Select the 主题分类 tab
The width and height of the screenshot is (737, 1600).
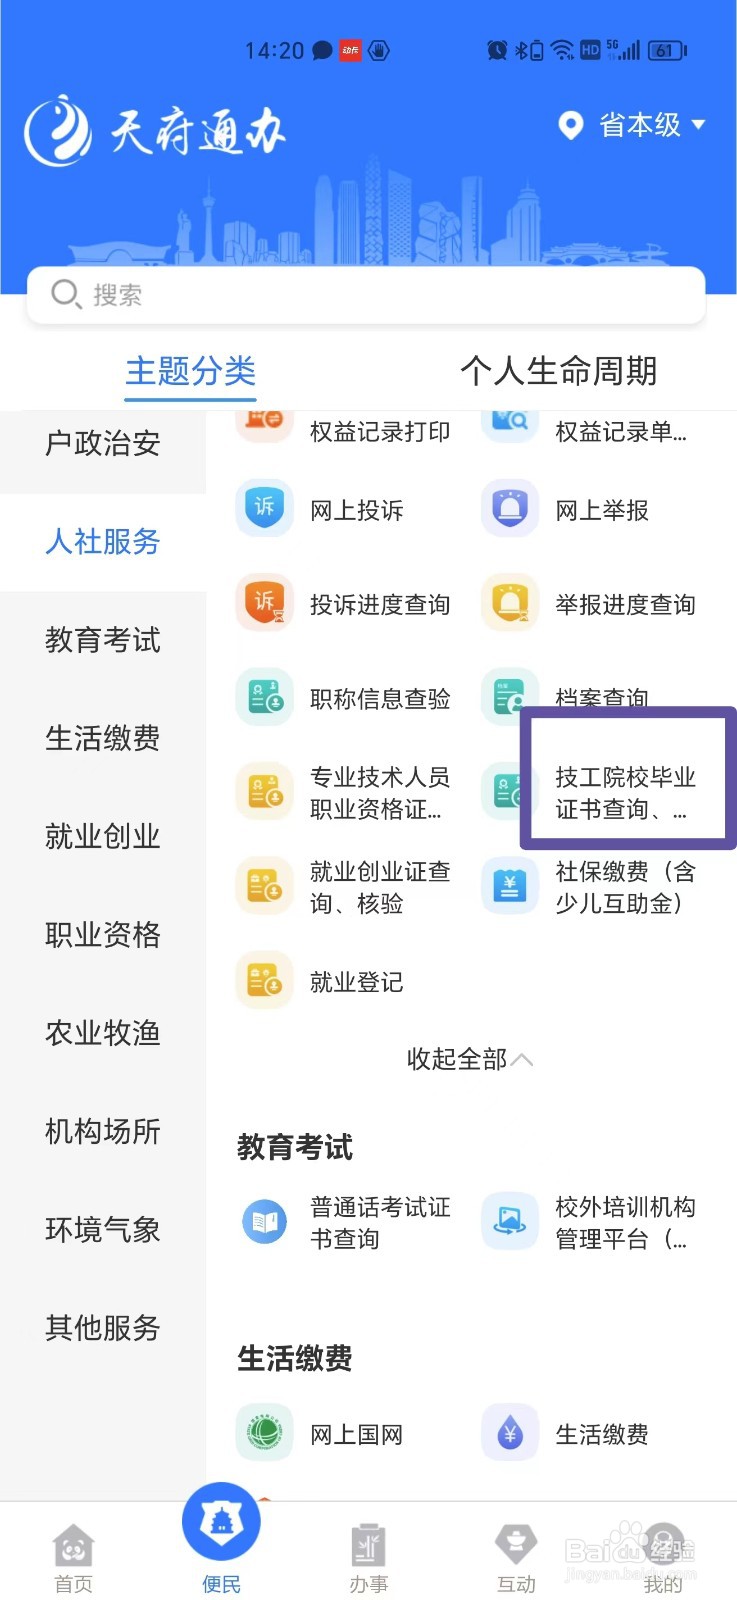tap(190, 371)
